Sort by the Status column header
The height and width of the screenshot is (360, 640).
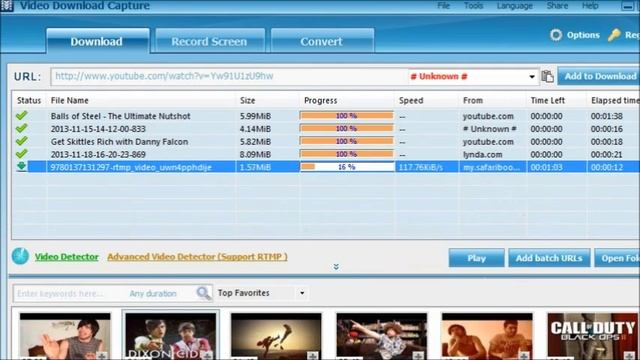pyautogui.click(x=29, y=100)
